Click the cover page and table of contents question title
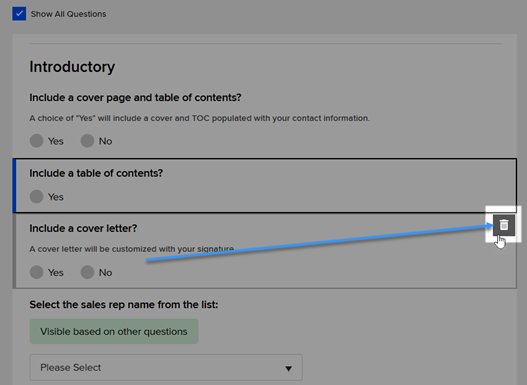Screen dimensions: 527x385 (135, 98)
